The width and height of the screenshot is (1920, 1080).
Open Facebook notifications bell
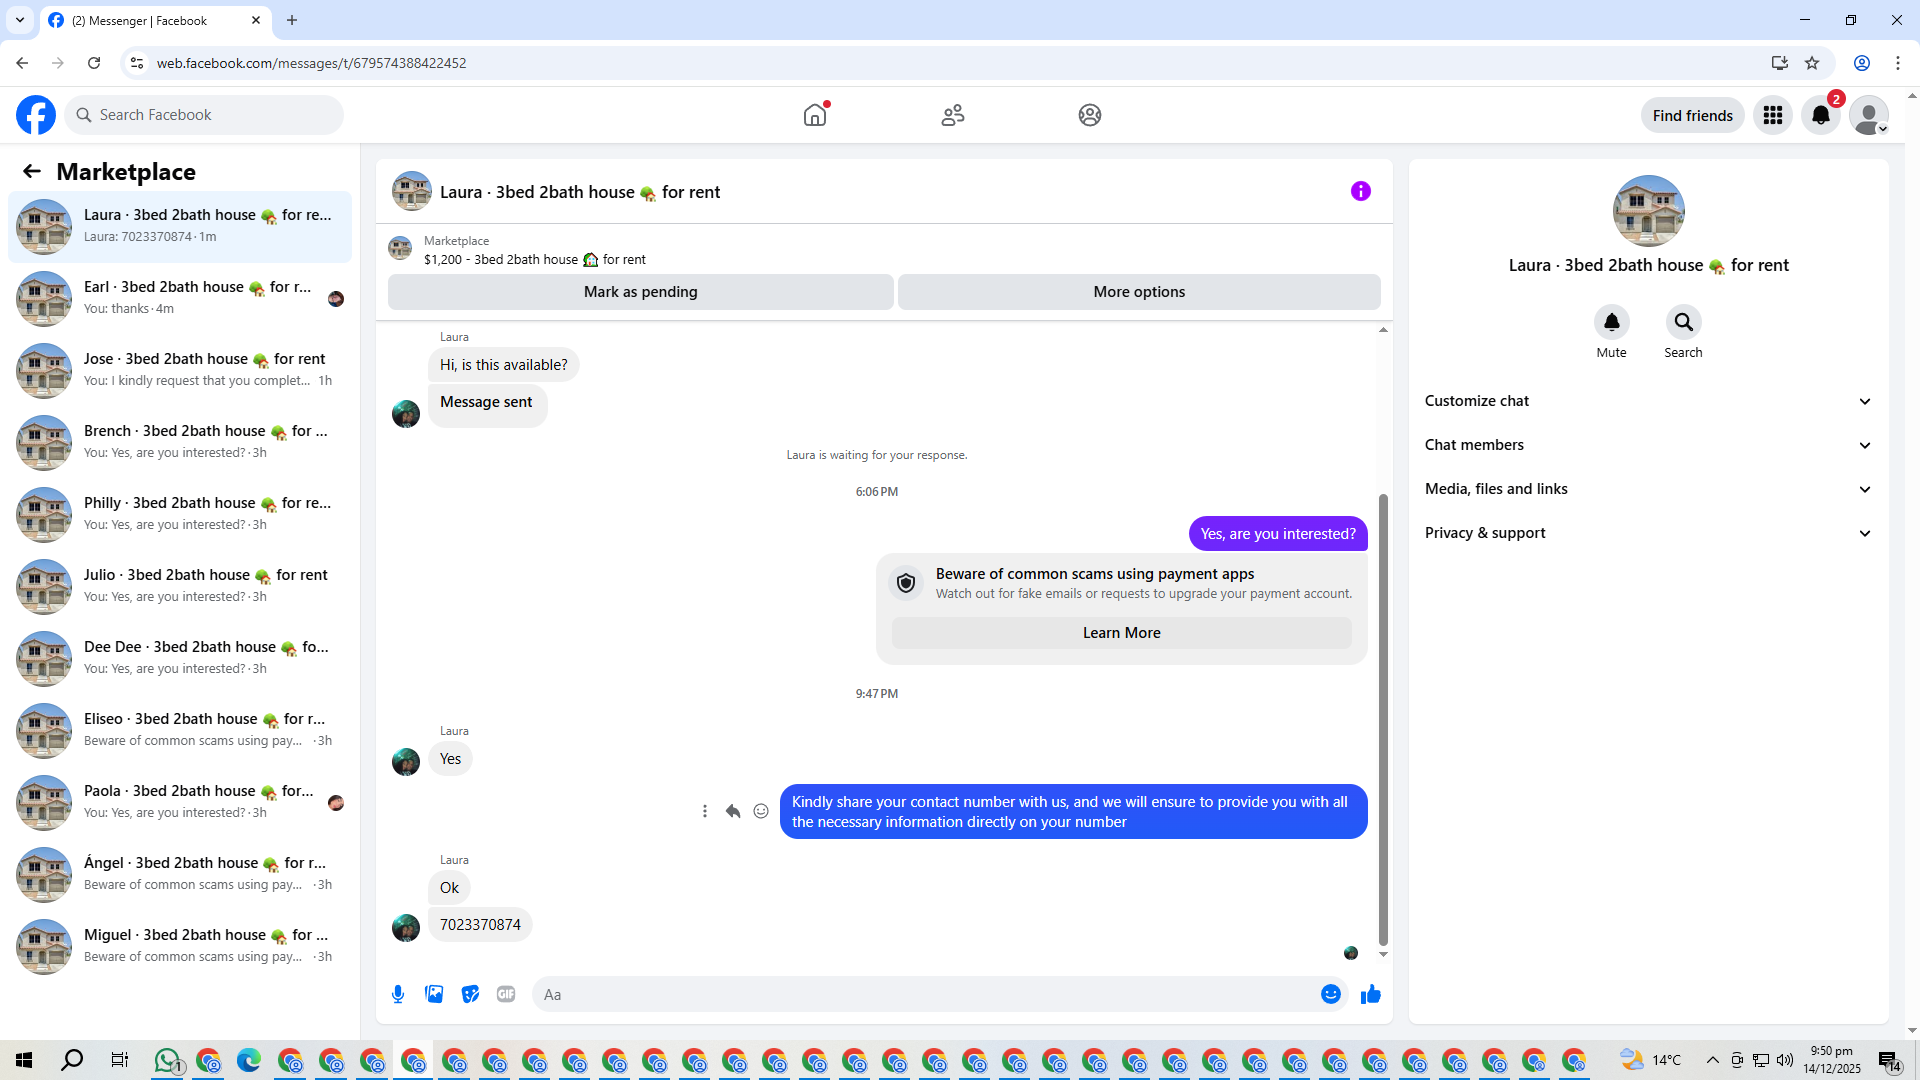pyautogui.click(x=1820, y=115)
